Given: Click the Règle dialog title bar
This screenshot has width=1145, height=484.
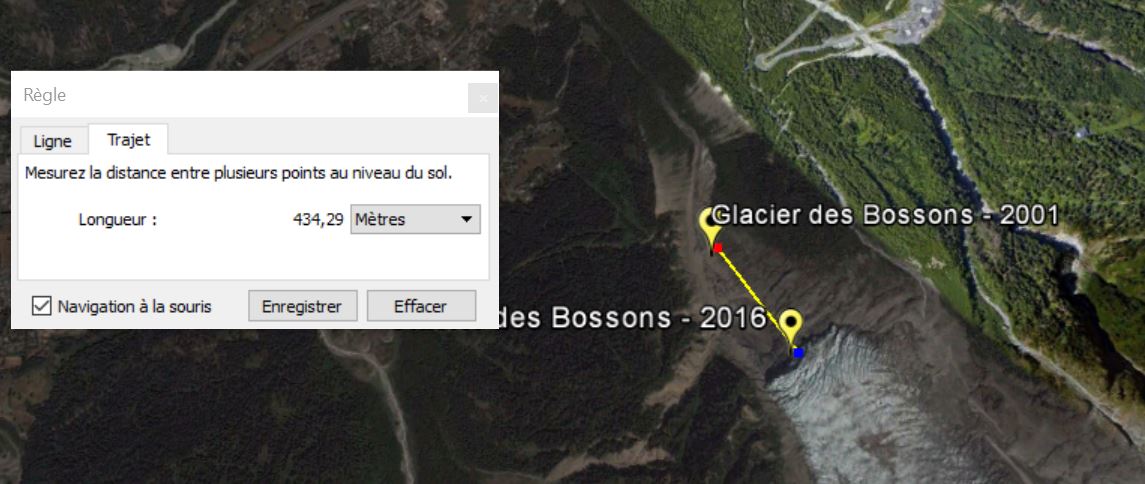Looking at the screenshot, I should (x=240, y=95).
